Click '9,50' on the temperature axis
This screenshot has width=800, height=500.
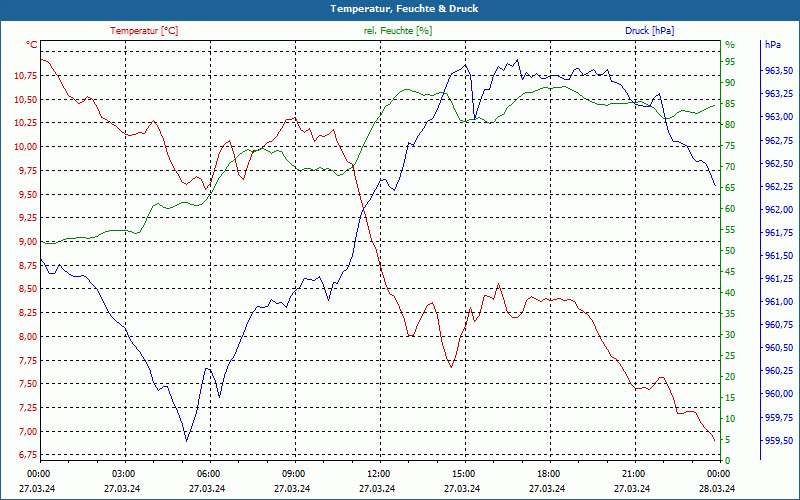point(28,194)
